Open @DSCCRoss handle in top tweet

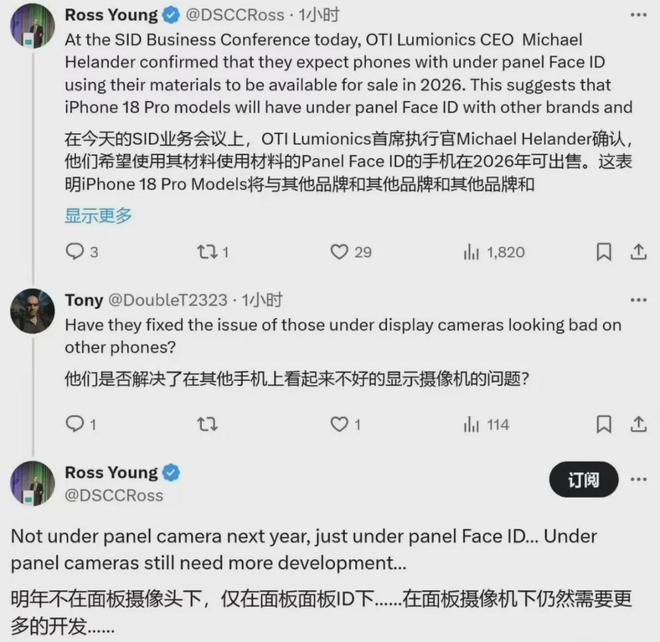[235, 15]
